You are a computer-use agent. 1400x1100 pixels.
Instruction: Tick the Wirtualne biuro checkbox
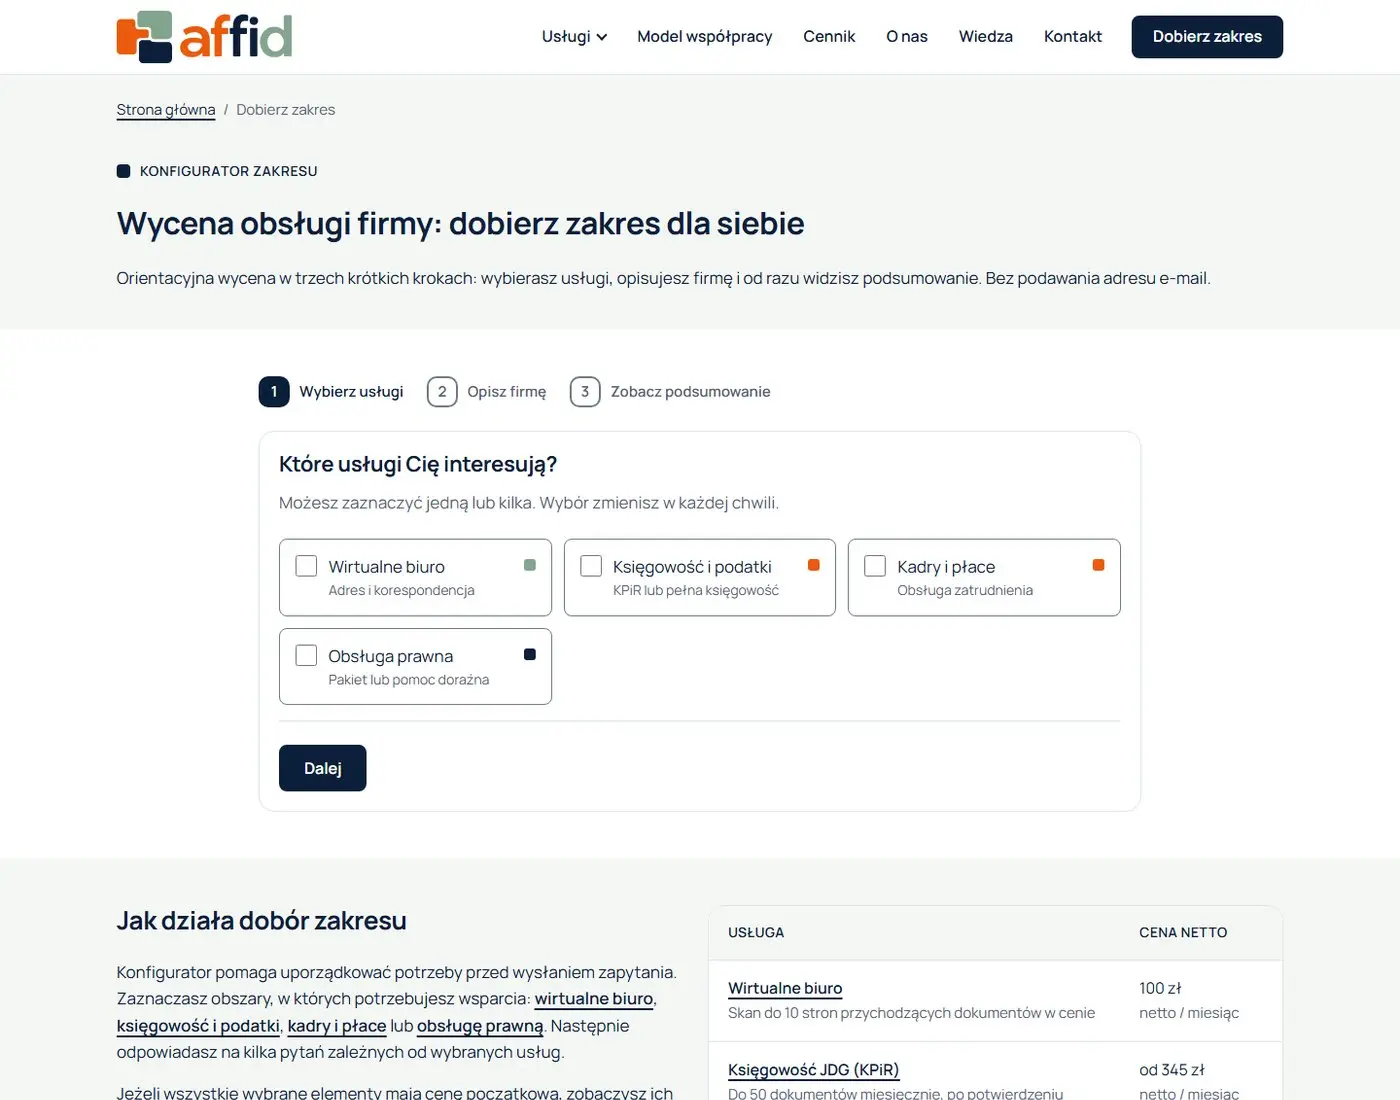coord(306,566)
